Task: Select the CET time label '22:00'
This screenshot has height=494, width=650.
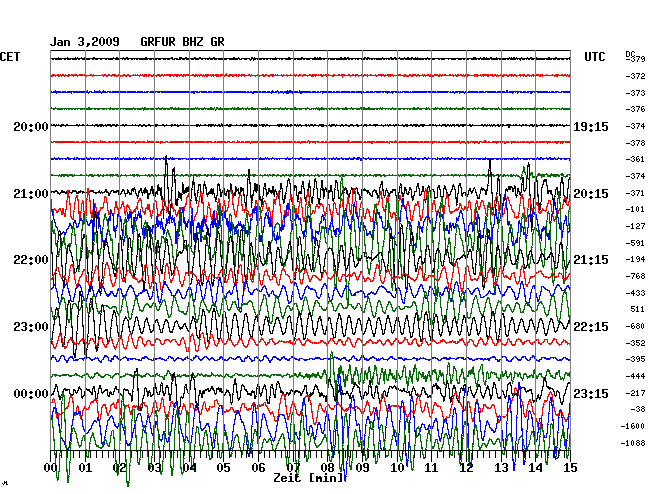Action: click(31, 260)
